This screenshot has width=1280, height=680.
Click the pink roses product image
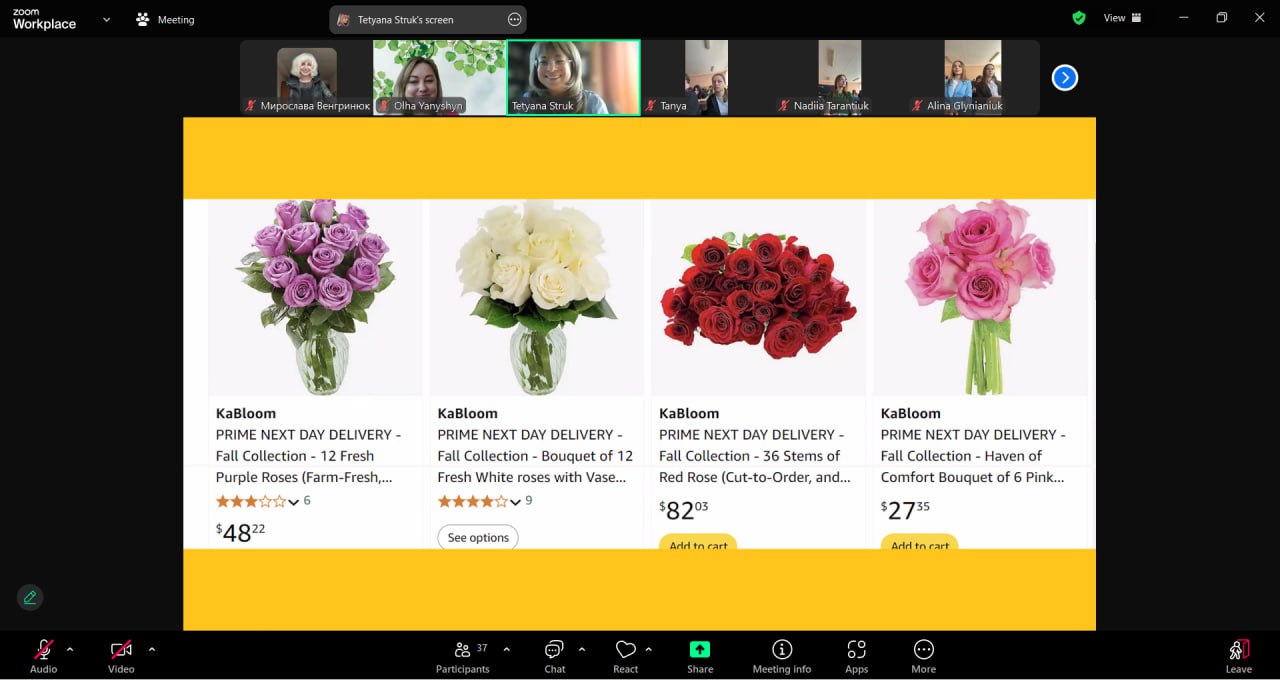(x=980, y=297)
